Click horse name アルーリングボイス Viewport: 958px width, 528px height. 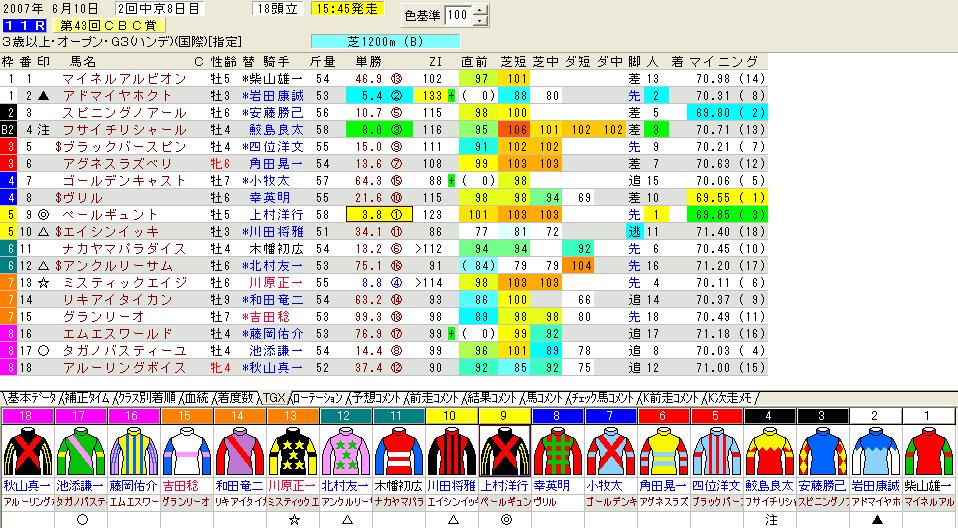pyautogui.click(x=125, y=368)
